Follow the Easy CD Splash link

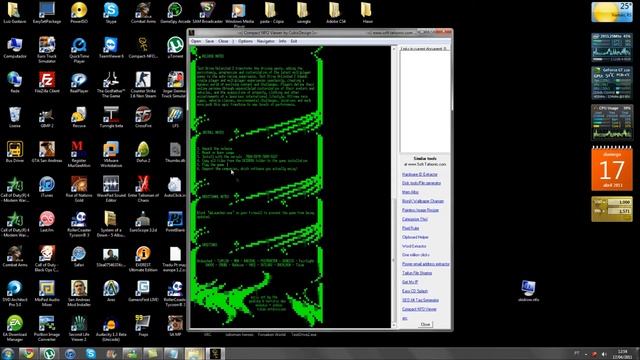coord(415,291)
